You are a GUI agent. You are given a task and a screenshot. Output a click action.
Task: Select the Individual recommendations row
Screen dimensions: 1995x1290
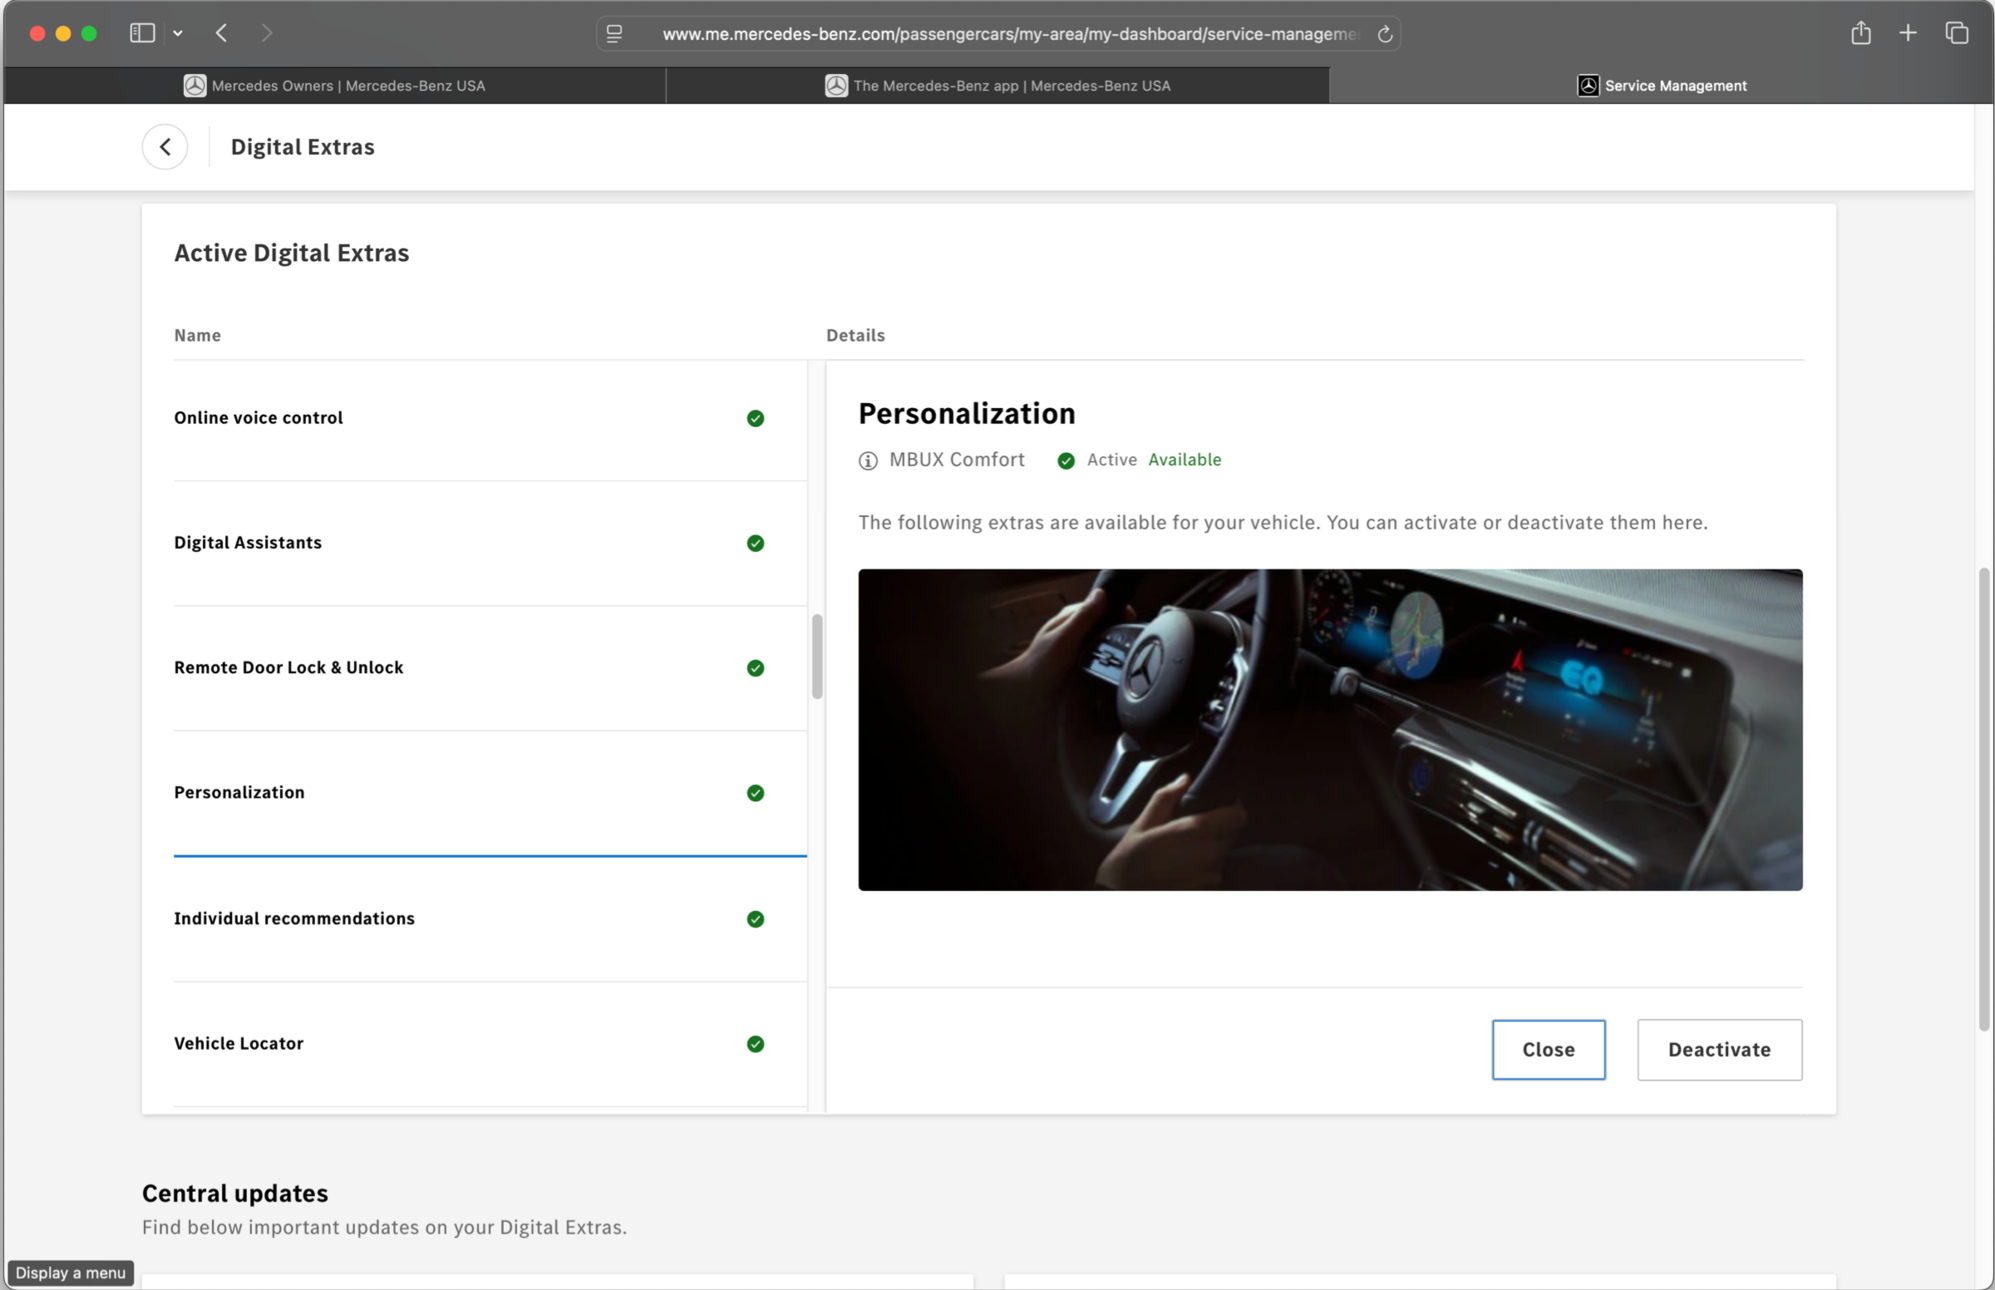tap(294, 919)
